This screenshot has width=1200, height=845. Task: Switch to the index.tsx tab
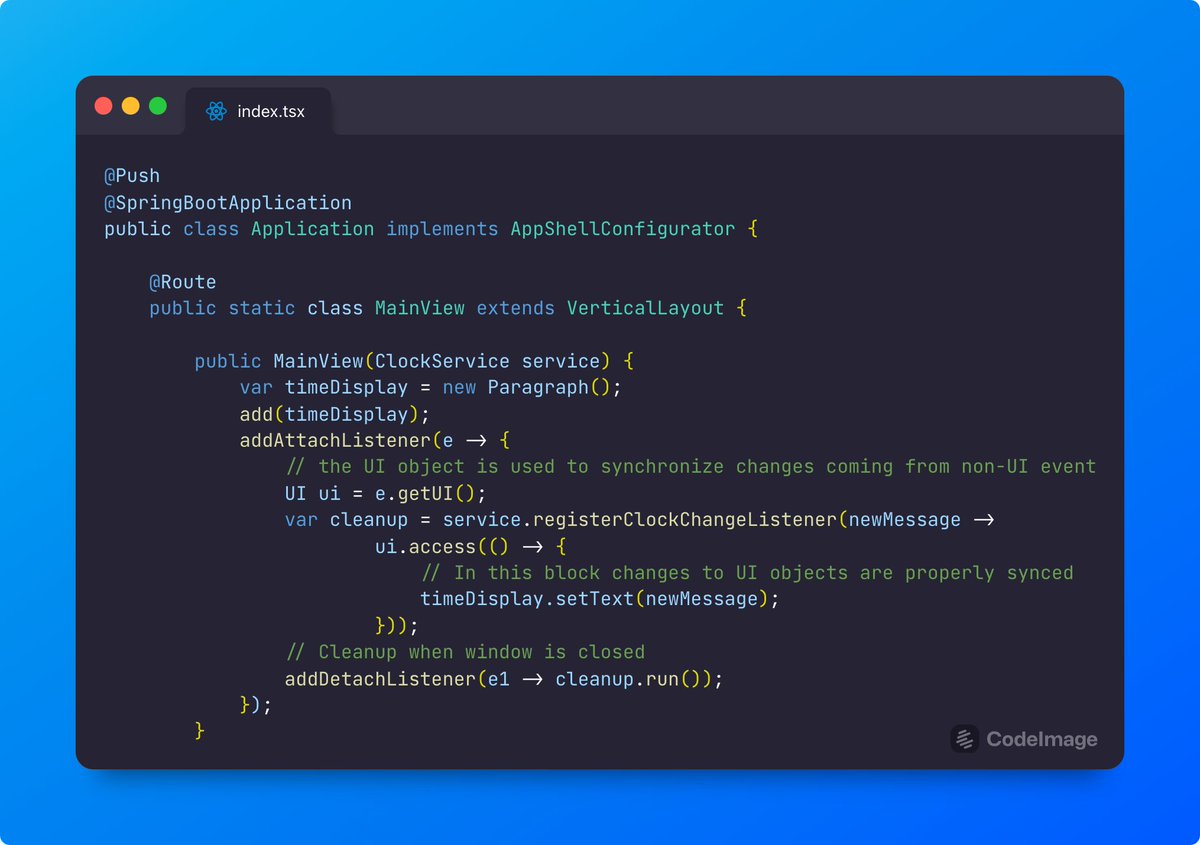click(258, 112)
